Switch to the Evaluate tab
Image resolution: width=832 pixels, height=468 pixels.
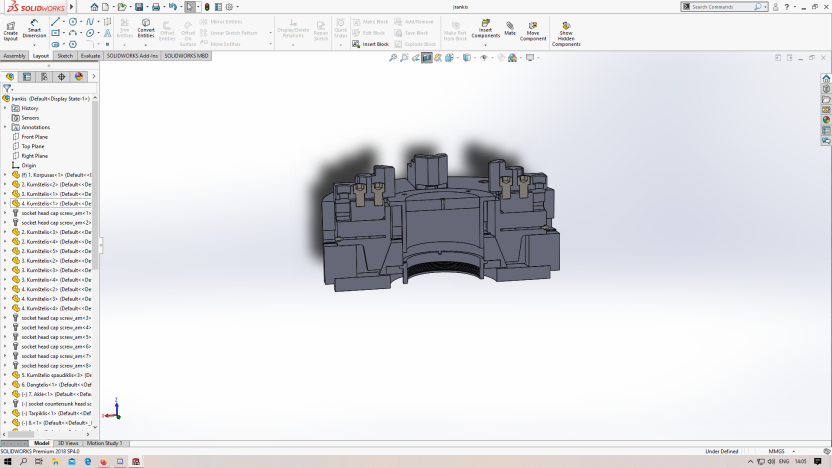coord(90,56)
